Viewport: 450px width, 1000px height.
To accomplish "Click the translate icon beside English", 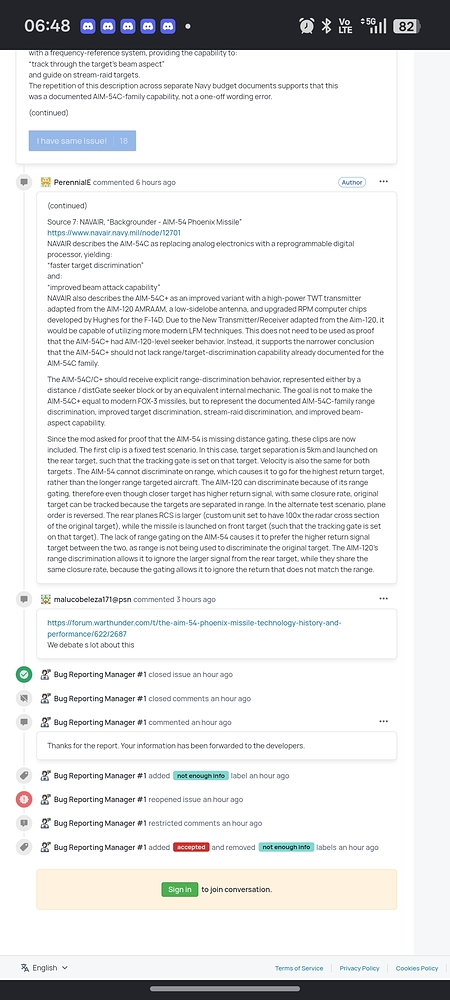I will coord(25,967).
